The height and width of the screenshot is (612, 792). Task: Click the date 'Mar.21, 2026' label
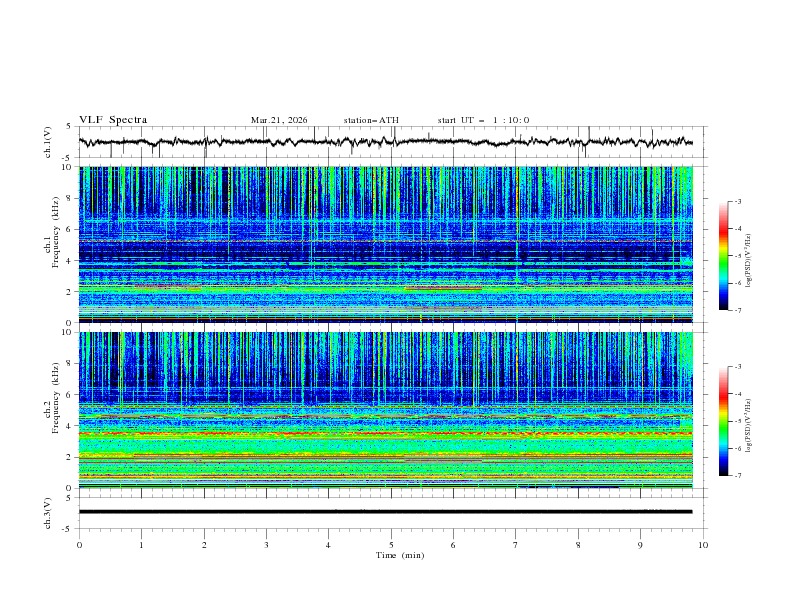click(x=279, y=120)
